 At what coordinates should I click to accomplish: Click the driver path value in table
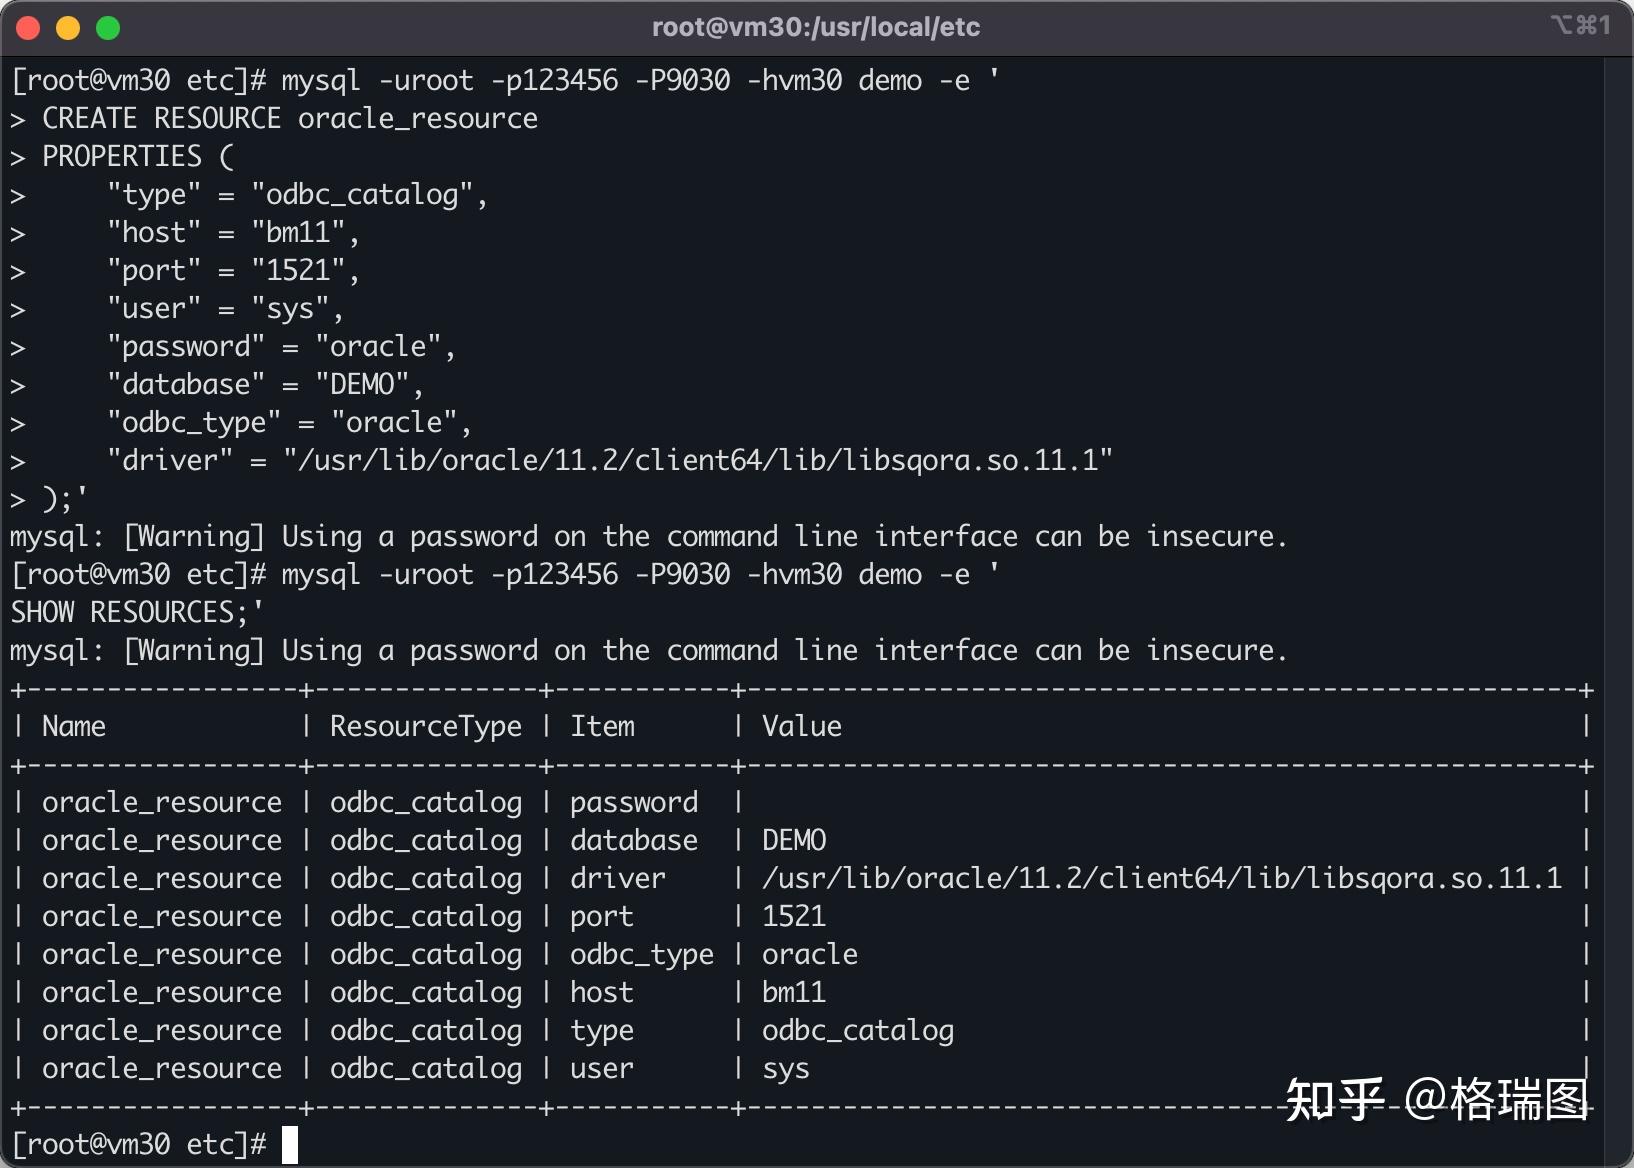[1161, 878]
